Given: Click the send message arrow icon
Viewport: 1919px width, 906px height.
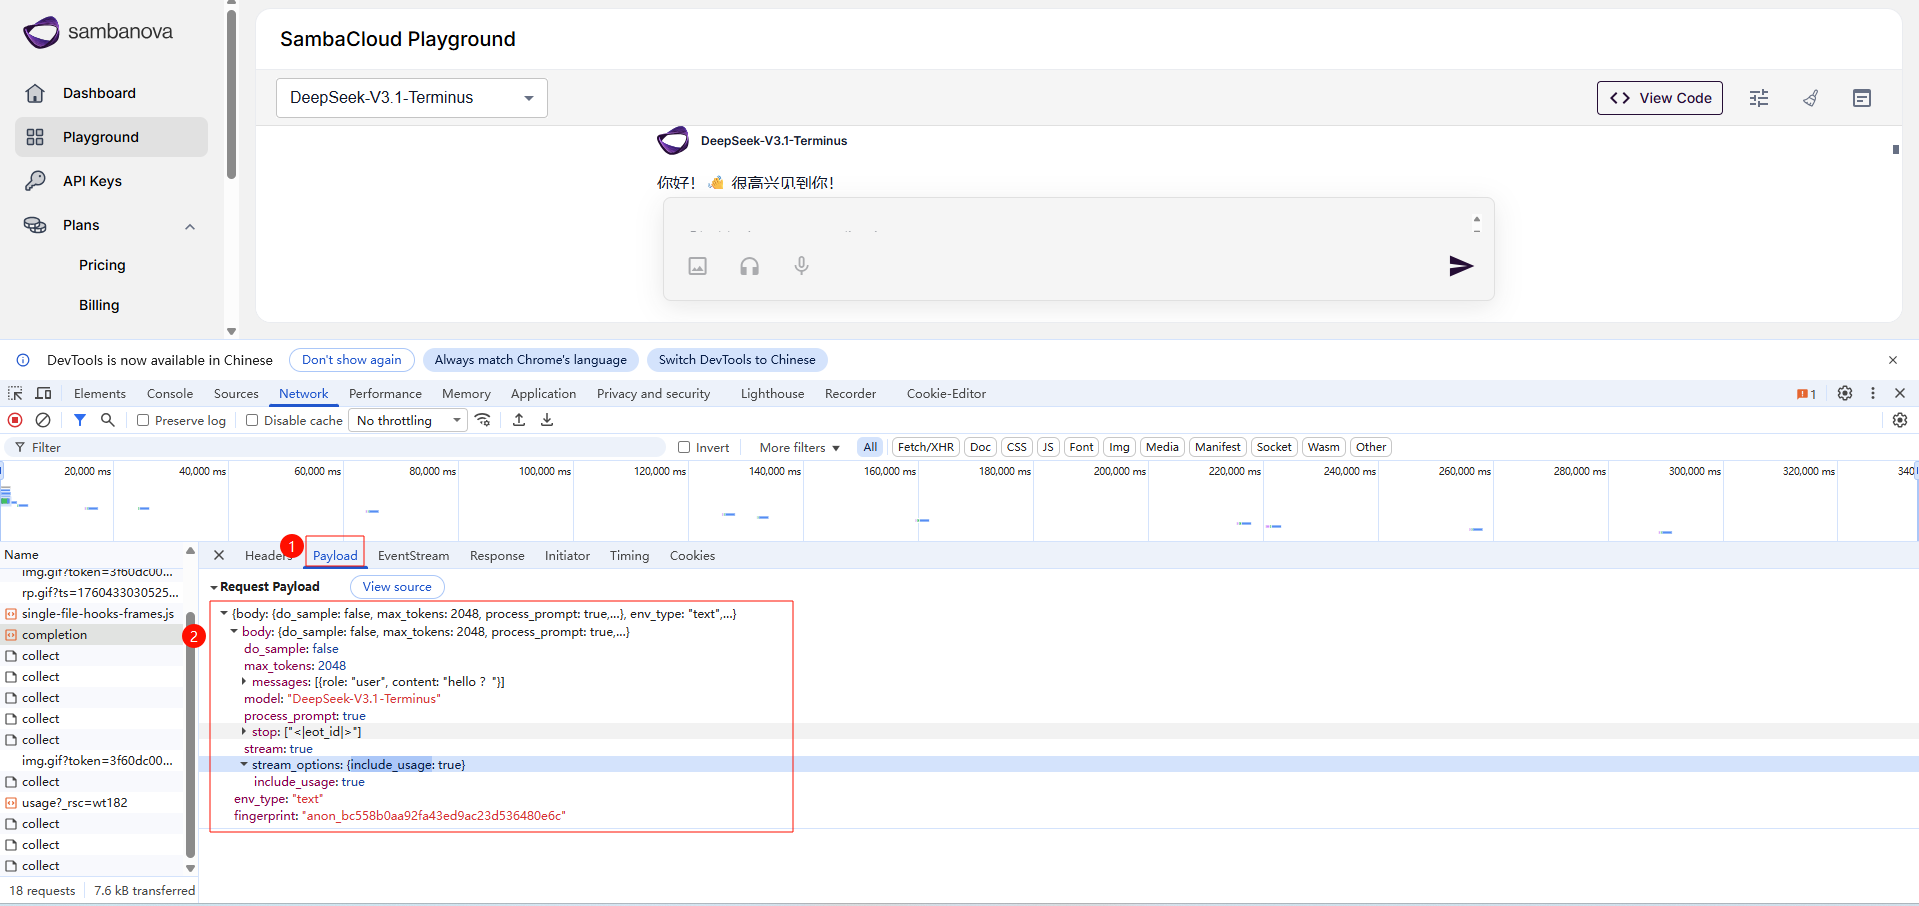Looking at the screenshot, I should click(x=1460, y=266).
